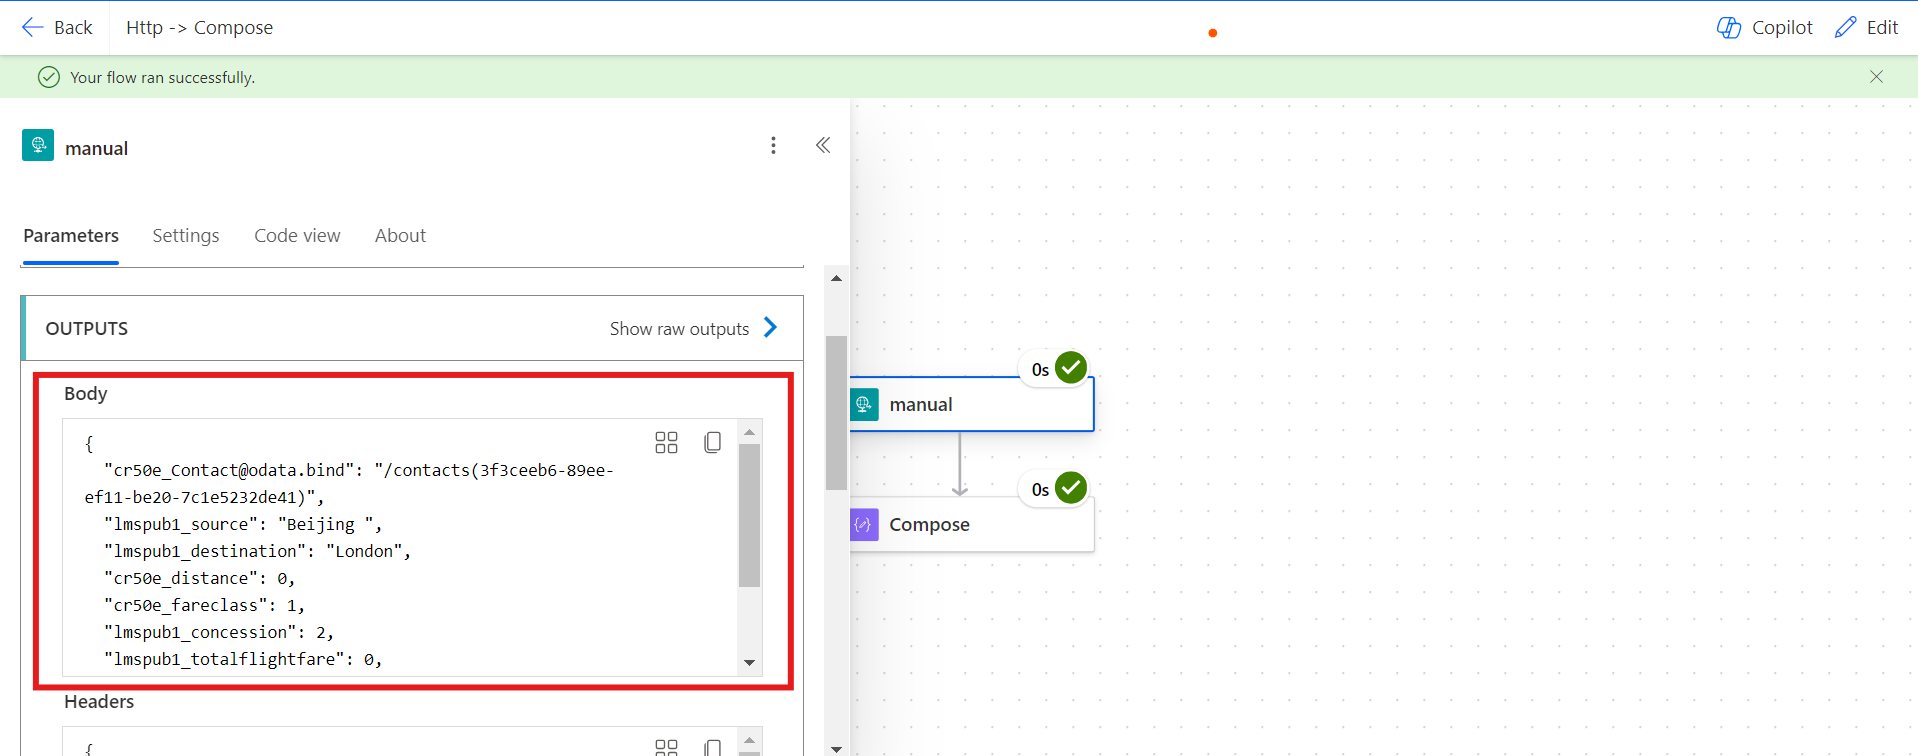This screenshot has height=756, width=1918.
Task: Copy the Headers output to clipboard
Action: coord(712,747)
